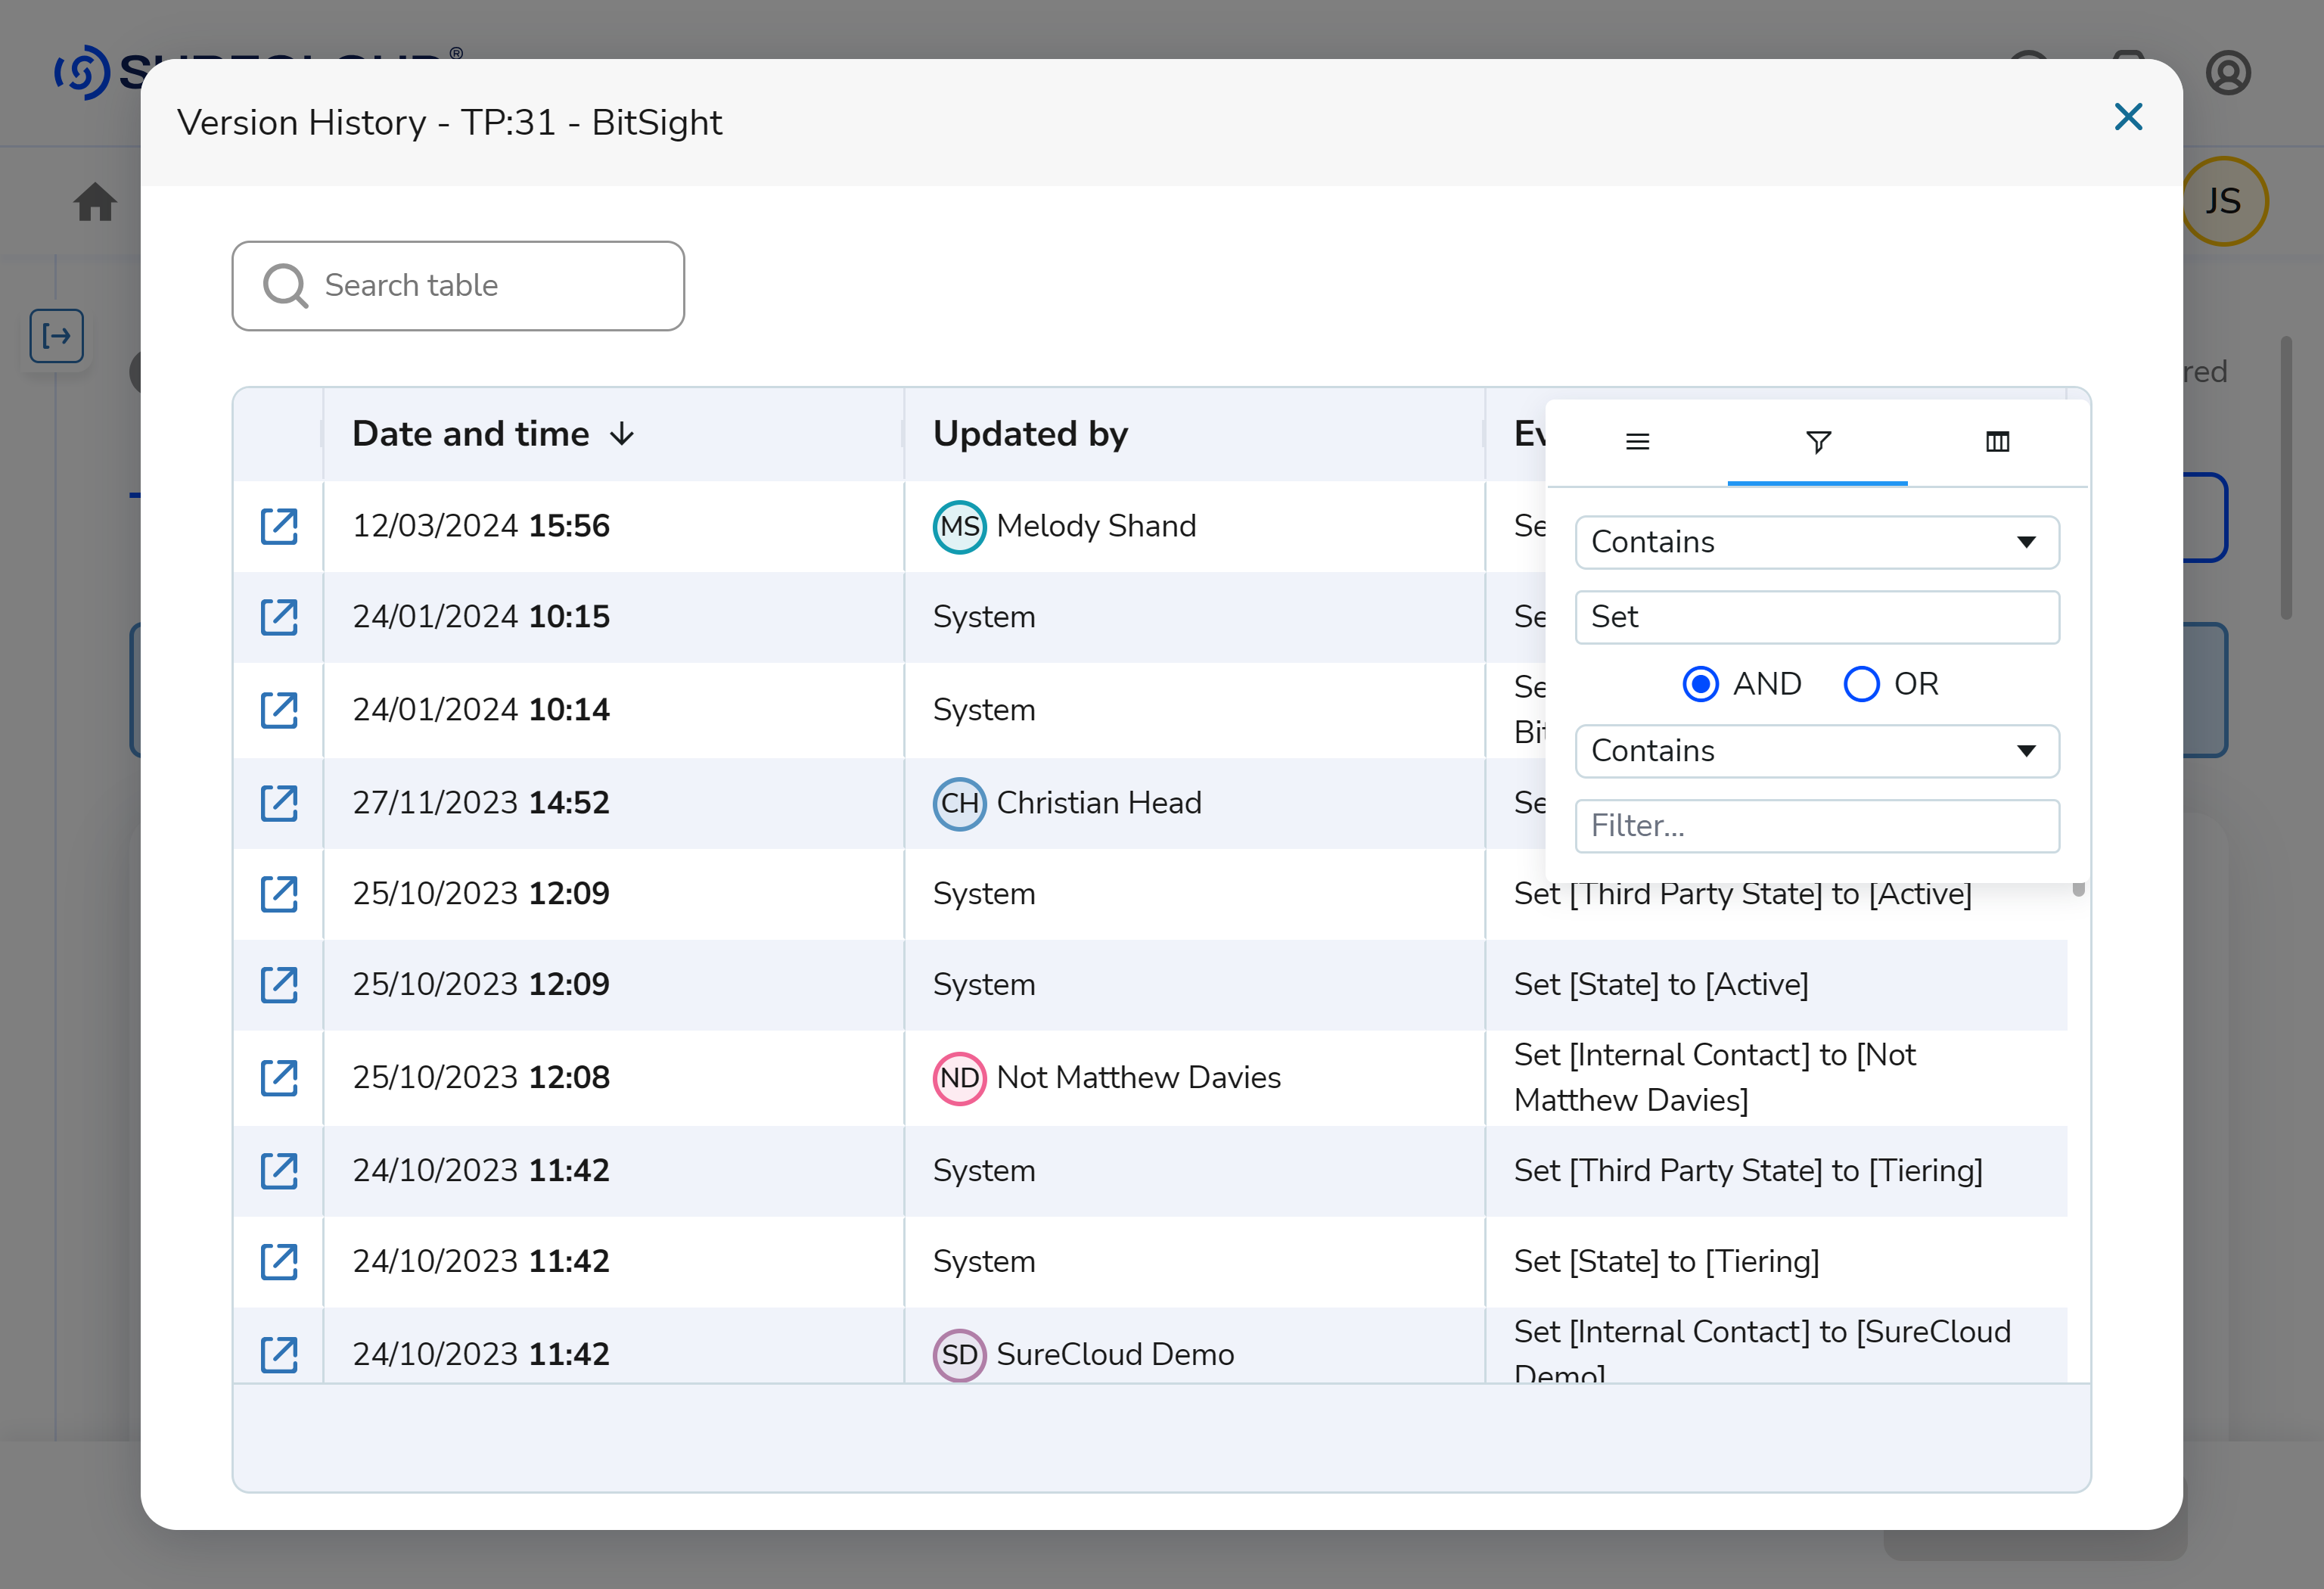The height and width of the screenshot is (1589, 2324).
Task: Select the AND radio button
Action: click(1700, 684)
